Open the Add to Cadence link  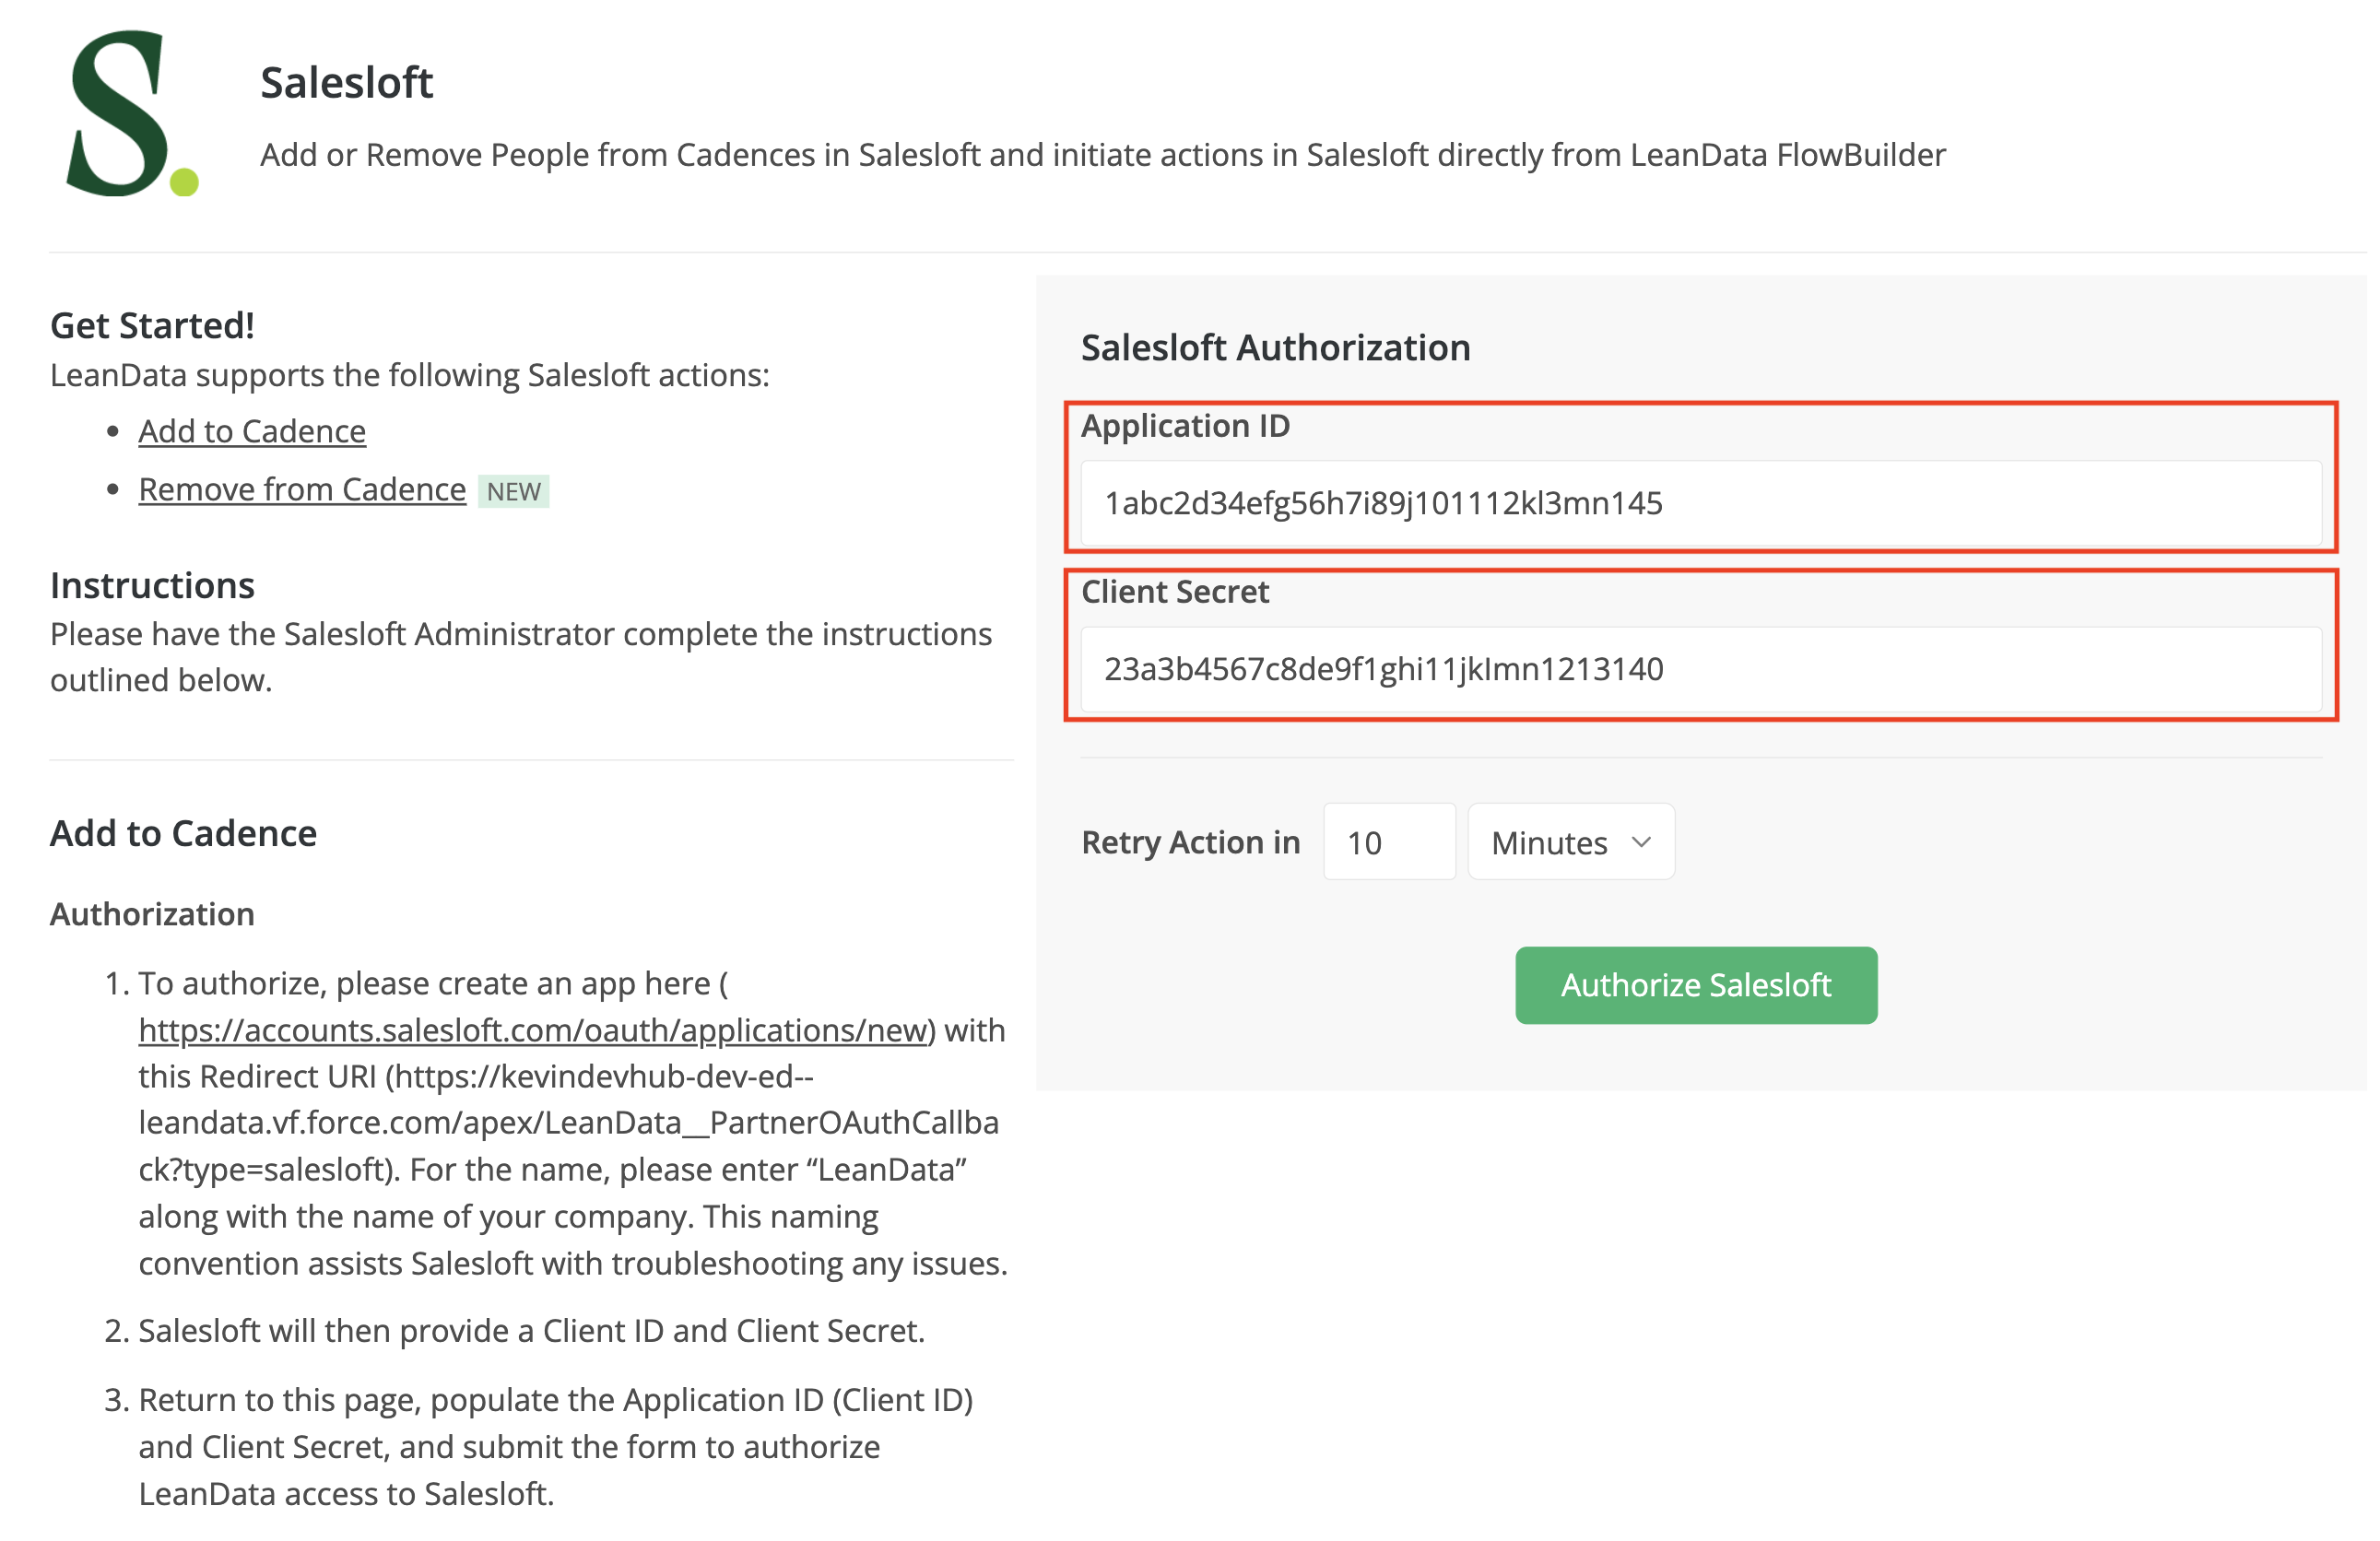[x=252, y=431]
